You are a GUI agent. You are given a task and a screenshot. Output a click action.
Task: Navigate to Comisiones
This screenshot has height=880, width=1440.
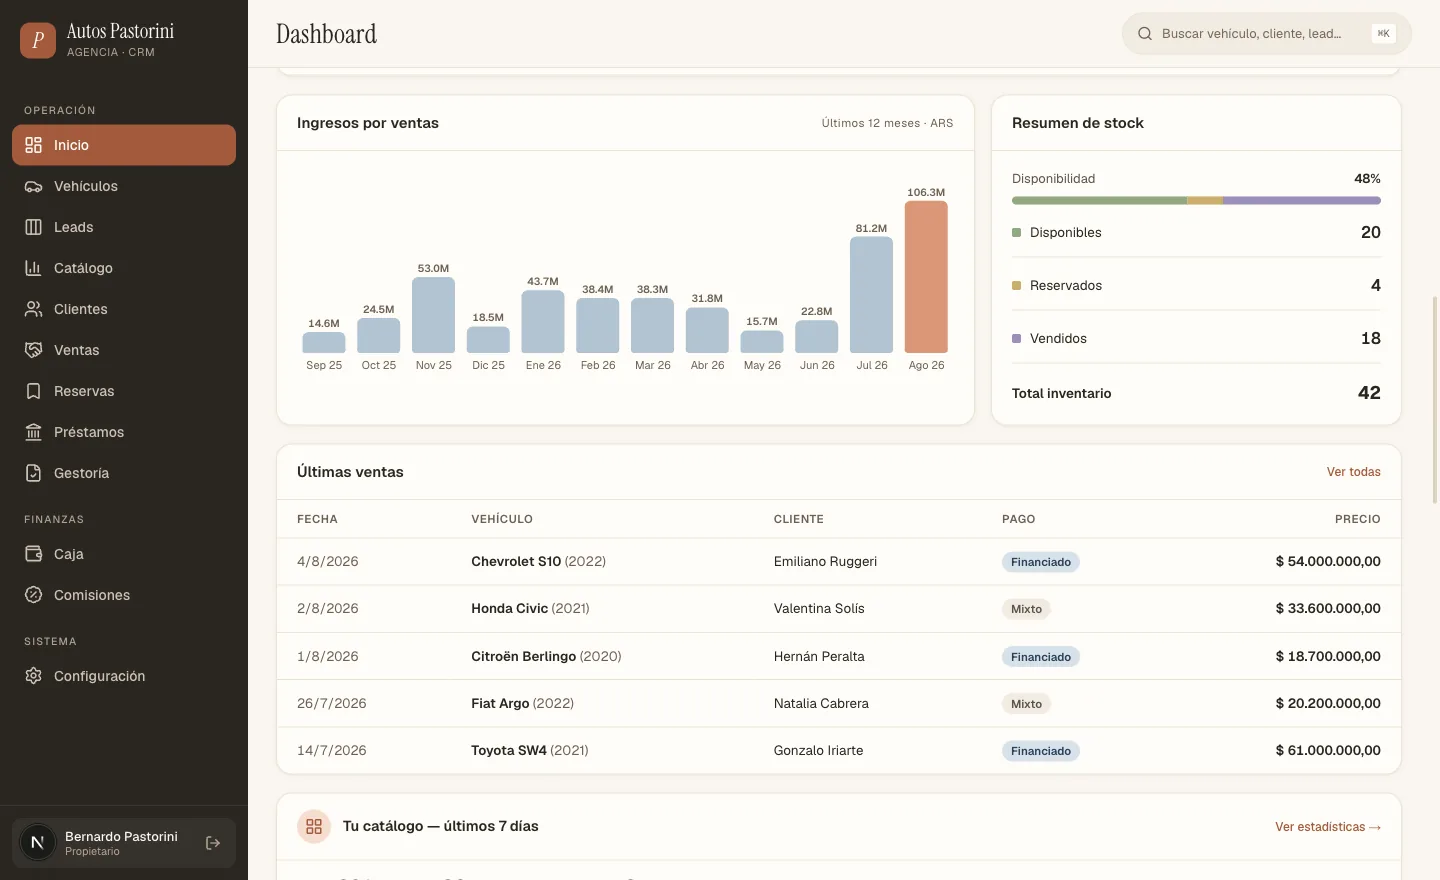click(x=124, y=595)
